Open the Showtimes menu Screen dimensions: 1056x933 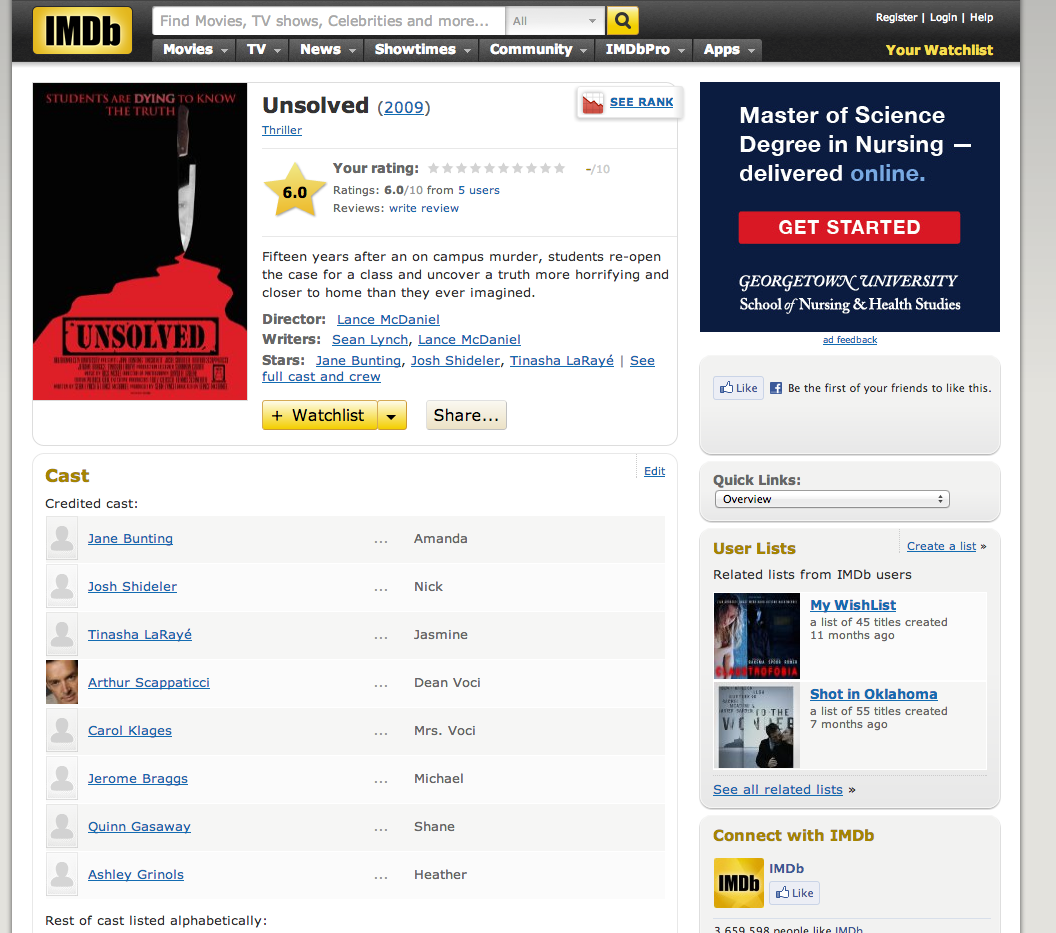(422, 50)
